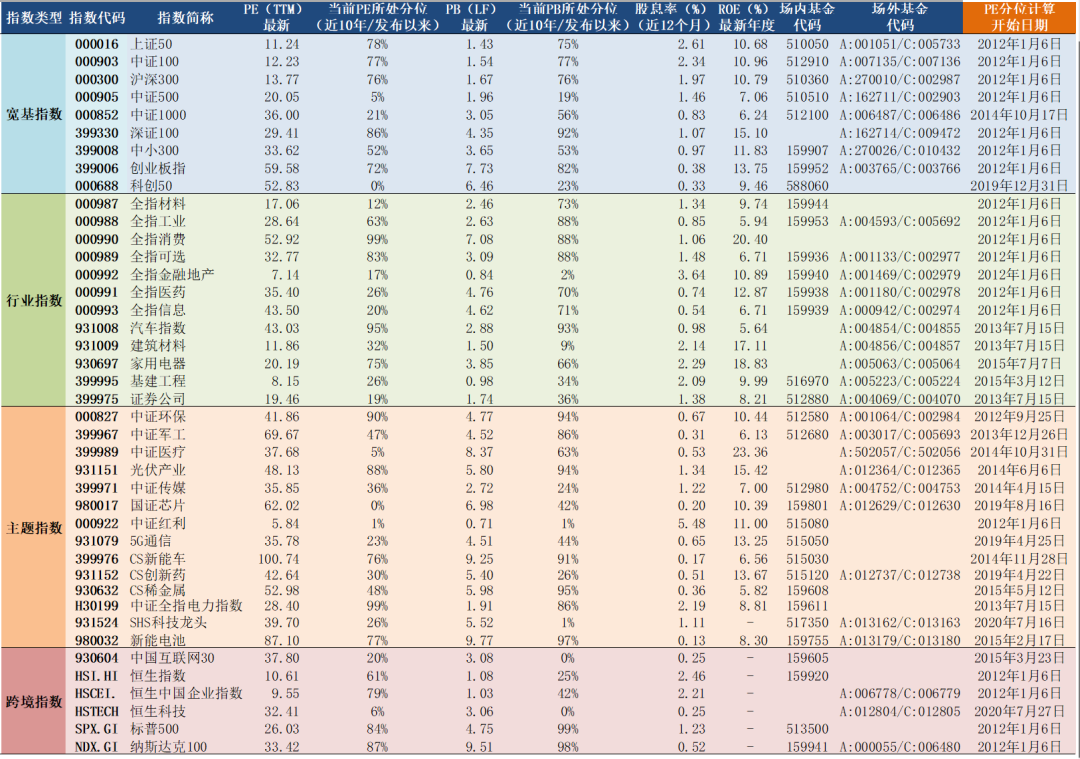Viewport: 1080px width, 759px height.
Task: Click the 沪深300 index name
Action: [x=154, y=79]
